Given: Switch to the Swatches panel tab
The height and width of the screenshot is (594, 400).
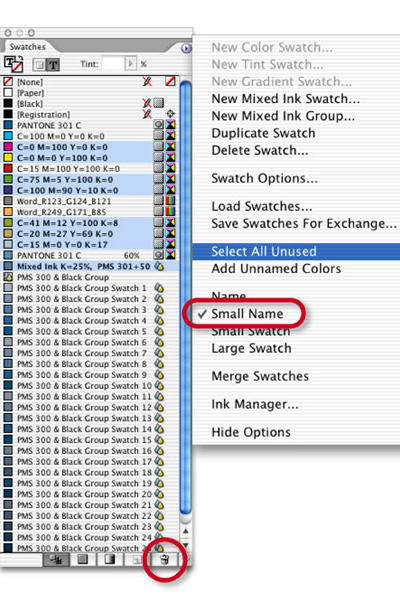Looking at the screenshot, I should (27, 47).
